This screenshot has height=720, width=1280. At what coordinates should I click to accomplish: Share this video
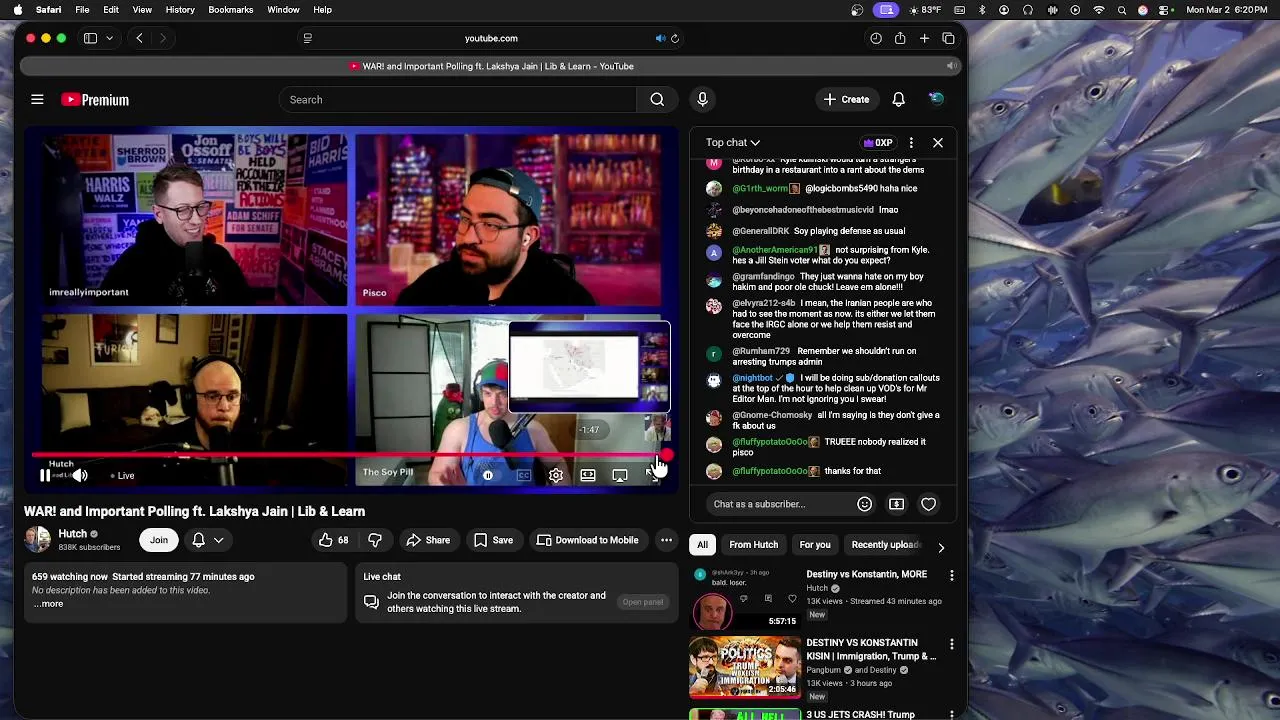(x=428, y=540)
